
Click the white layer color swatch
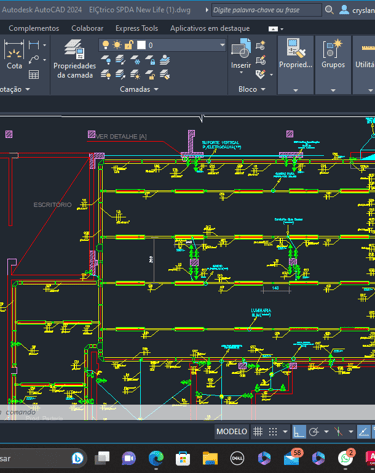[x=141, y=45]
